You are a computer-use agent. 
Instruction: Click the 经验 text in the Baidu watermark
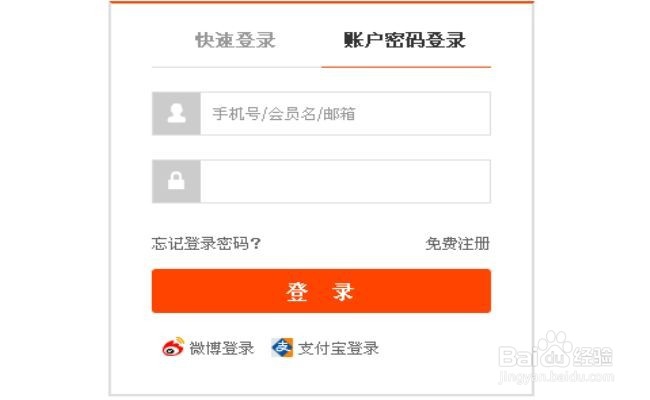pyautogui.click(x=593, y=356)
